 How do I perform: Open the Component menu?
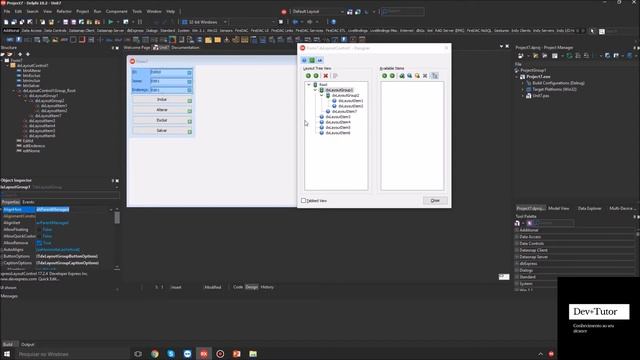[116, 11]
